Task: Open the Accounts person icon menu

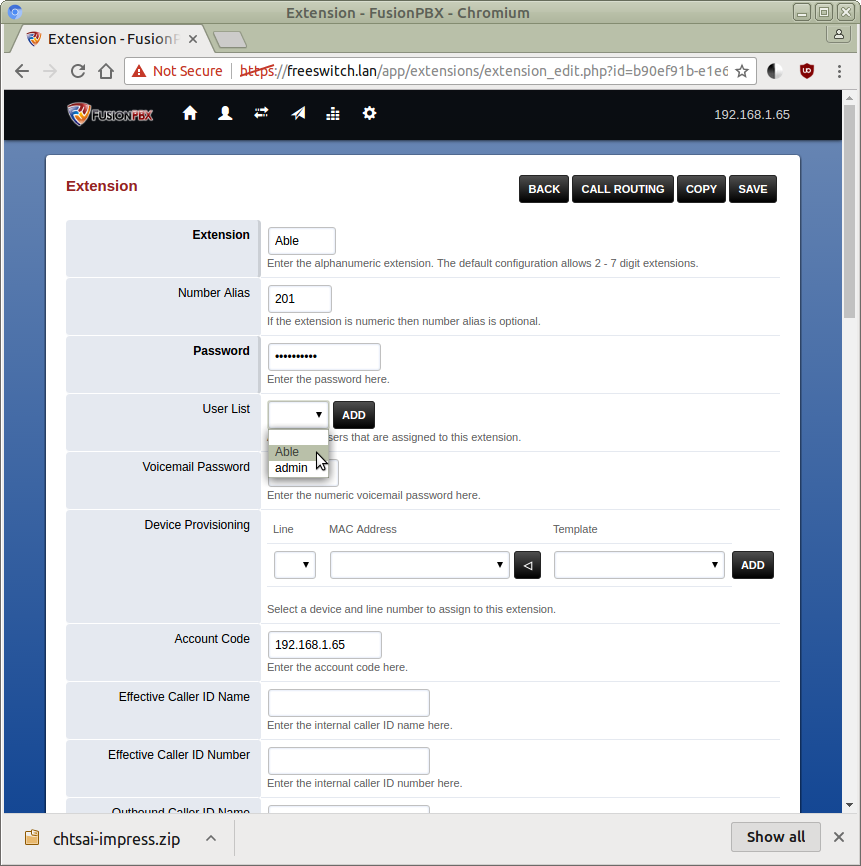Action: [x=225, y=114]
